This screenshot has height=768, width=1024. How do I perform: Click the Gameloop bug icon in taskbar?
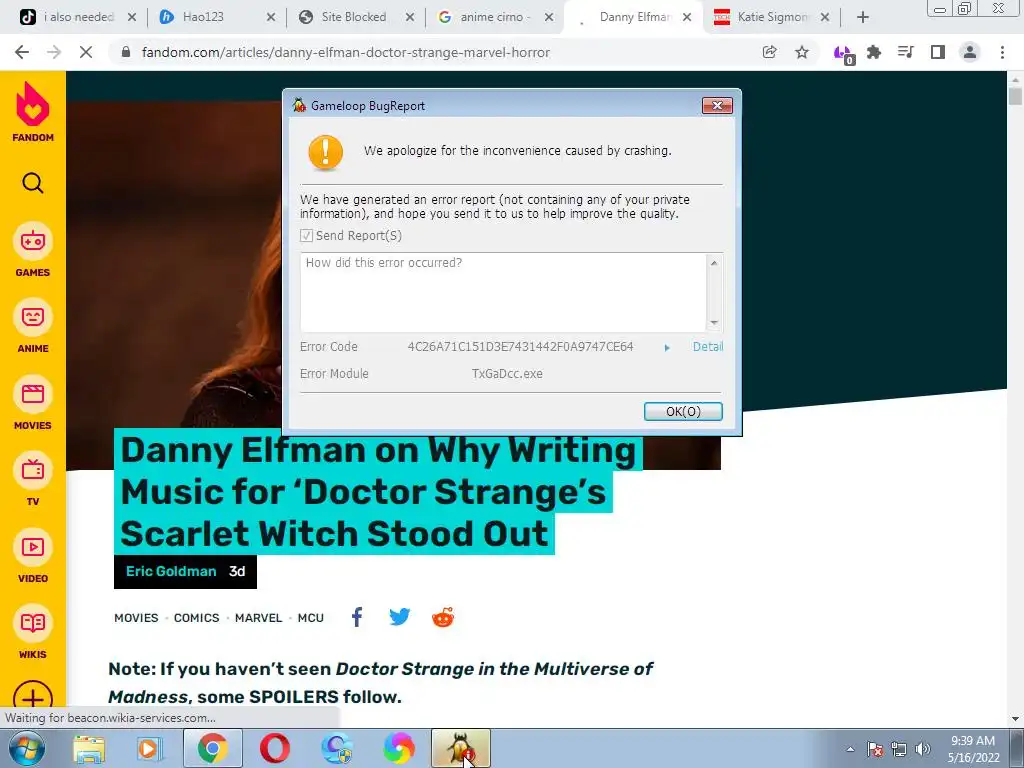(460, 748)
